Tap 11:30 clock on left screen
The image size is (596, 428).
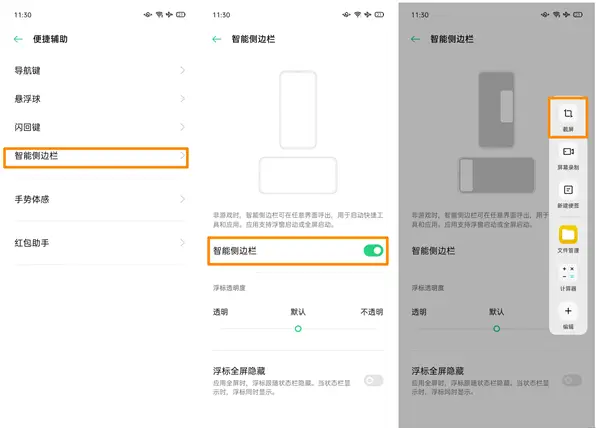pos(23,15)
